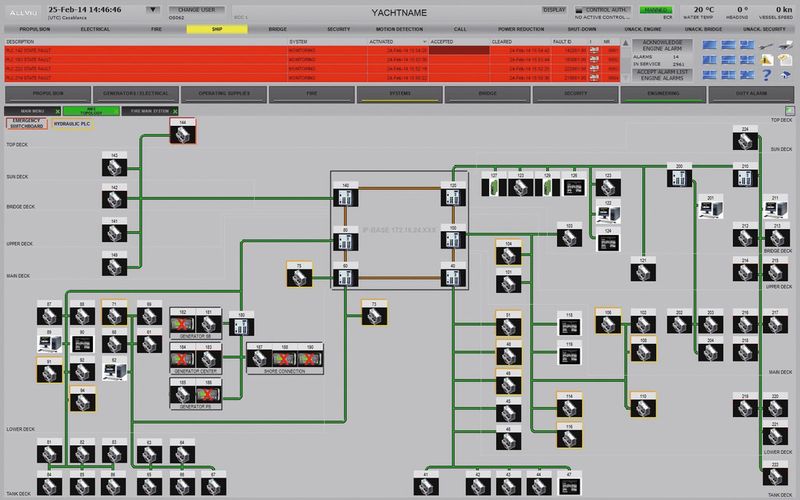
Task: Click the HYDRAULIC PLC legend box
Action: [72, 123]
